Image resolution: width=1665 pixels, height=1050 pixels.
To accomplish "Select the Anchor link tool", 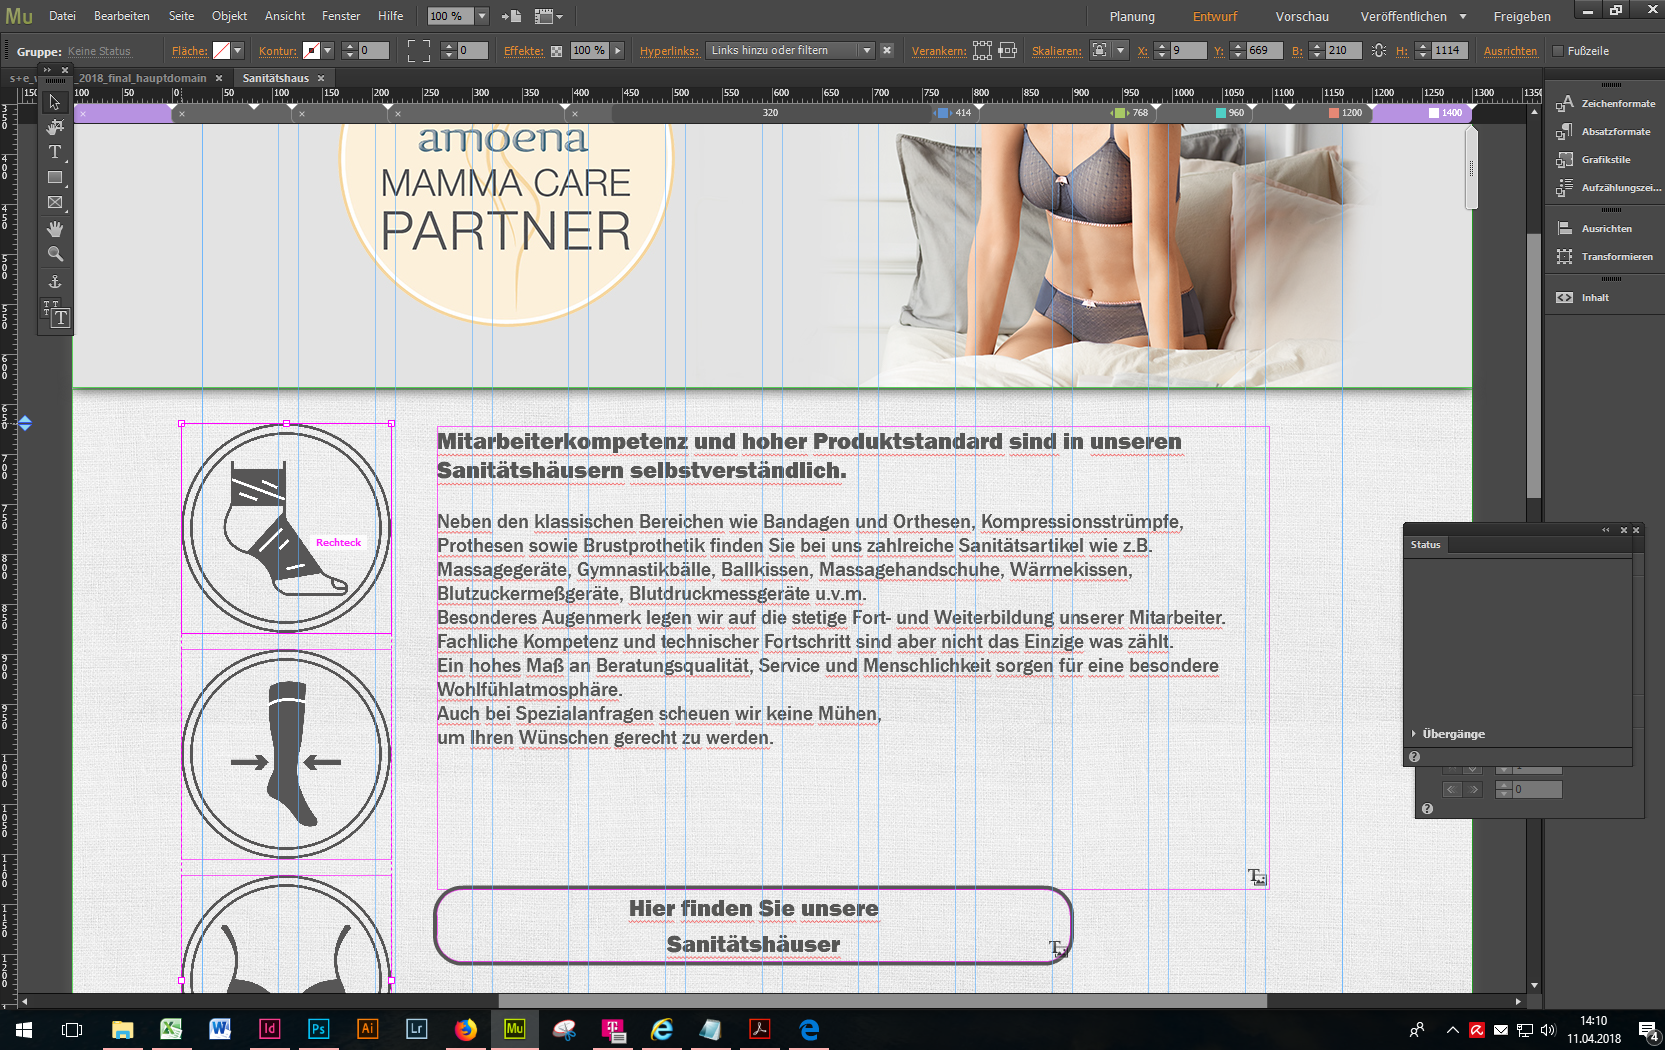I will click(x=55, y=282).
